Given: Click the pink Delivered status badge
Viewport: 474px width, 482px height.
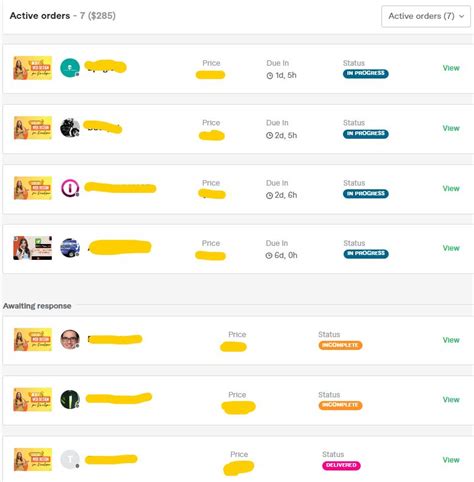Looking at the screenshot, I should click(x=341, y=465).
